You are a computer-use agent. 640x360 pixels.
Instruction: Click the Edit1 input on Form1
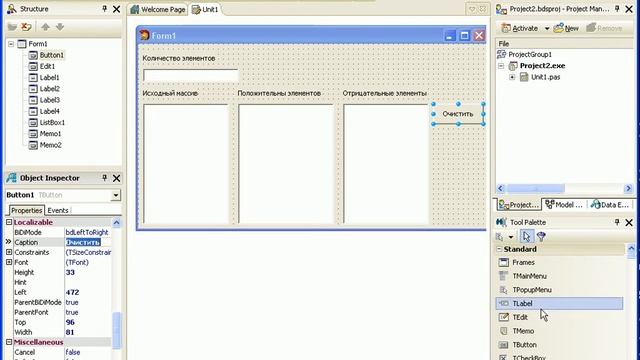191,76
